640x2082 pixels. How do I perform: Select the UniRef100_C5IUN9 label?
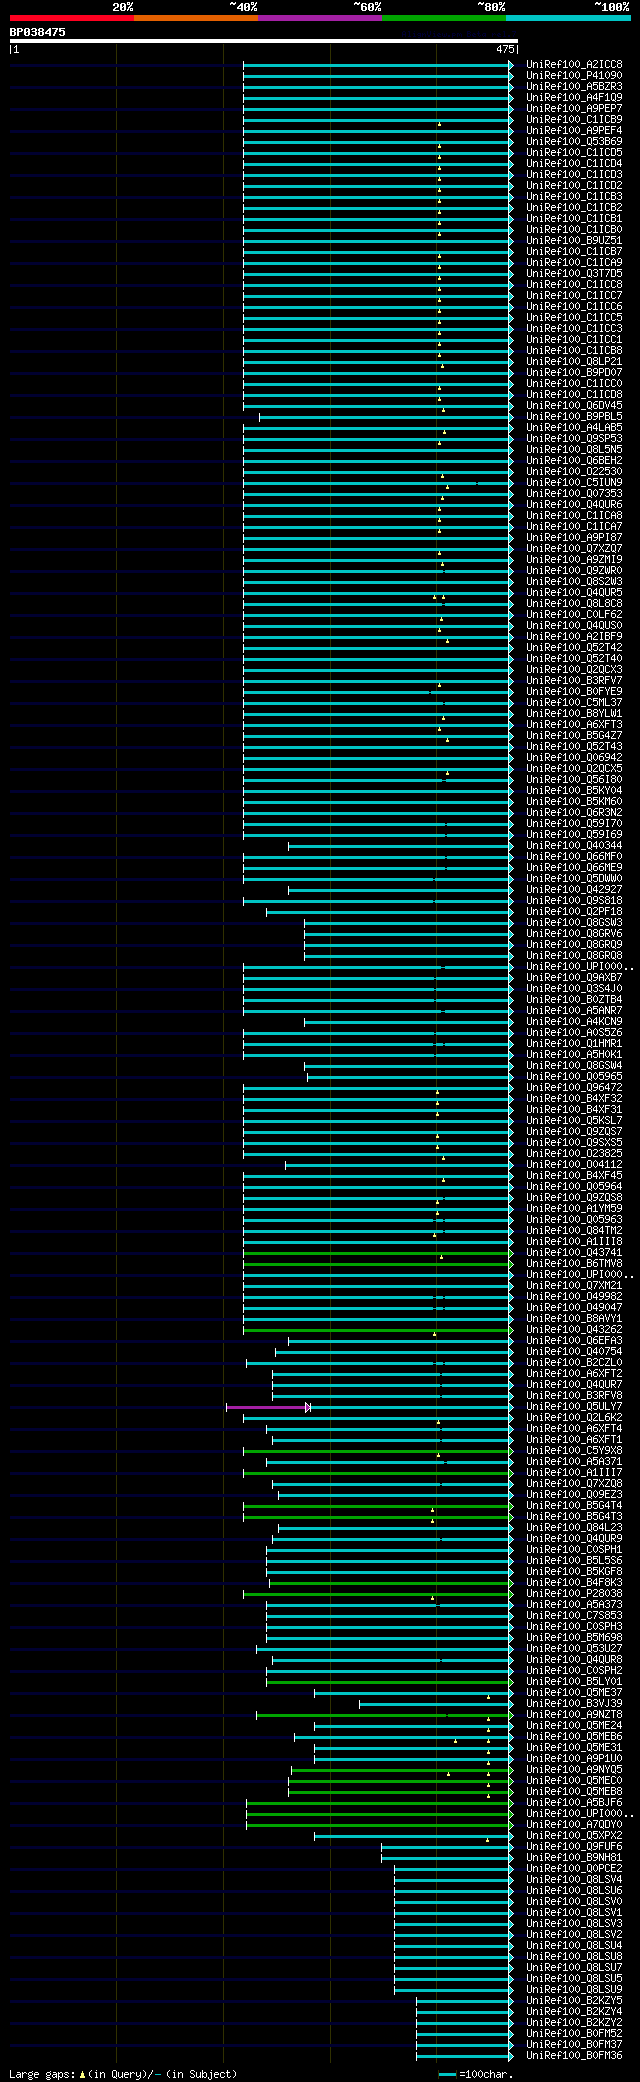point(574,483)
